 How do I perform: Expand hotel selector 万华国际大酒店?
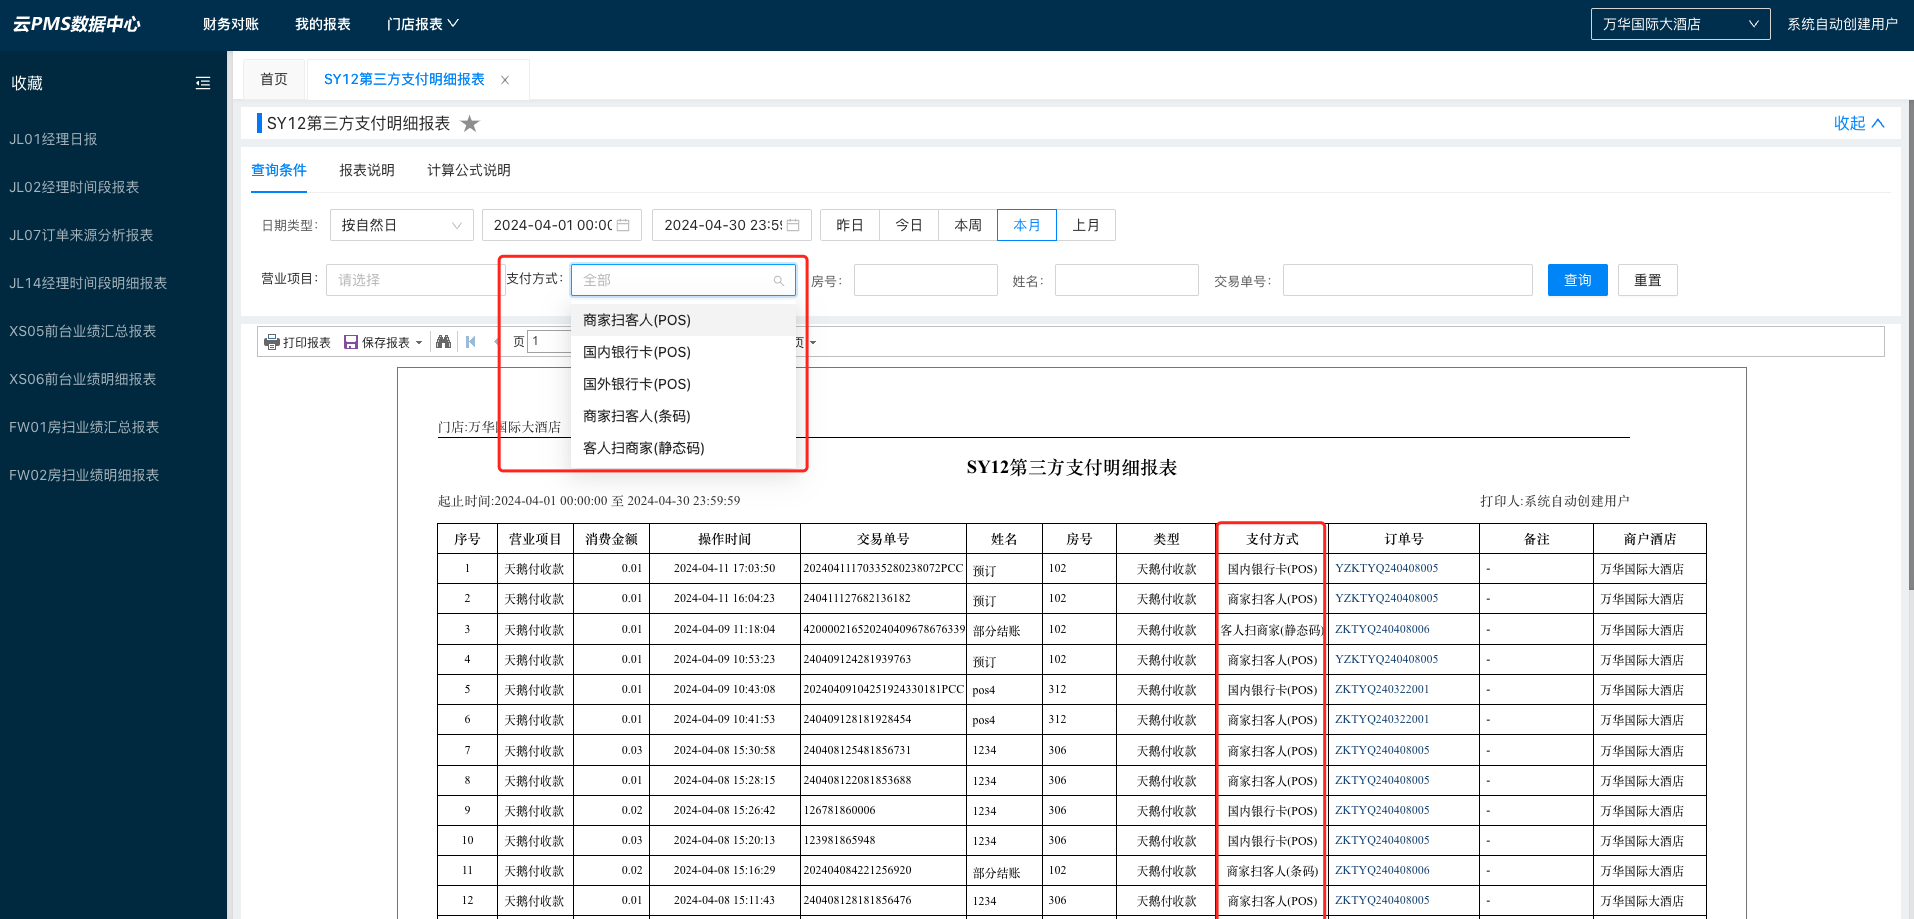[x=1680, y=24]
